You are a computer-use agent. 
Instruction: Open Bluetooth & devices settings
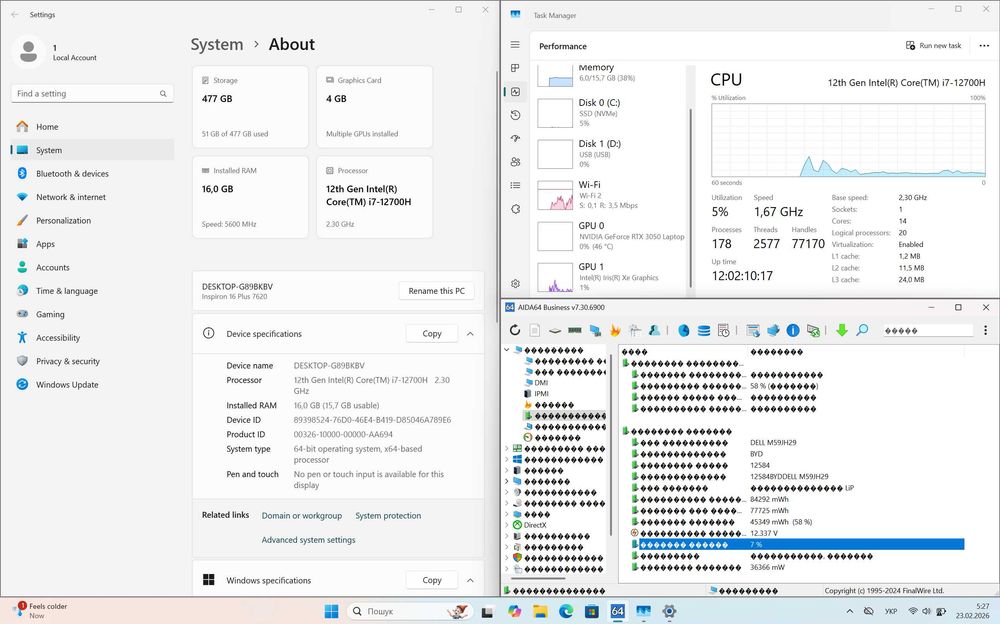(92, 174)
